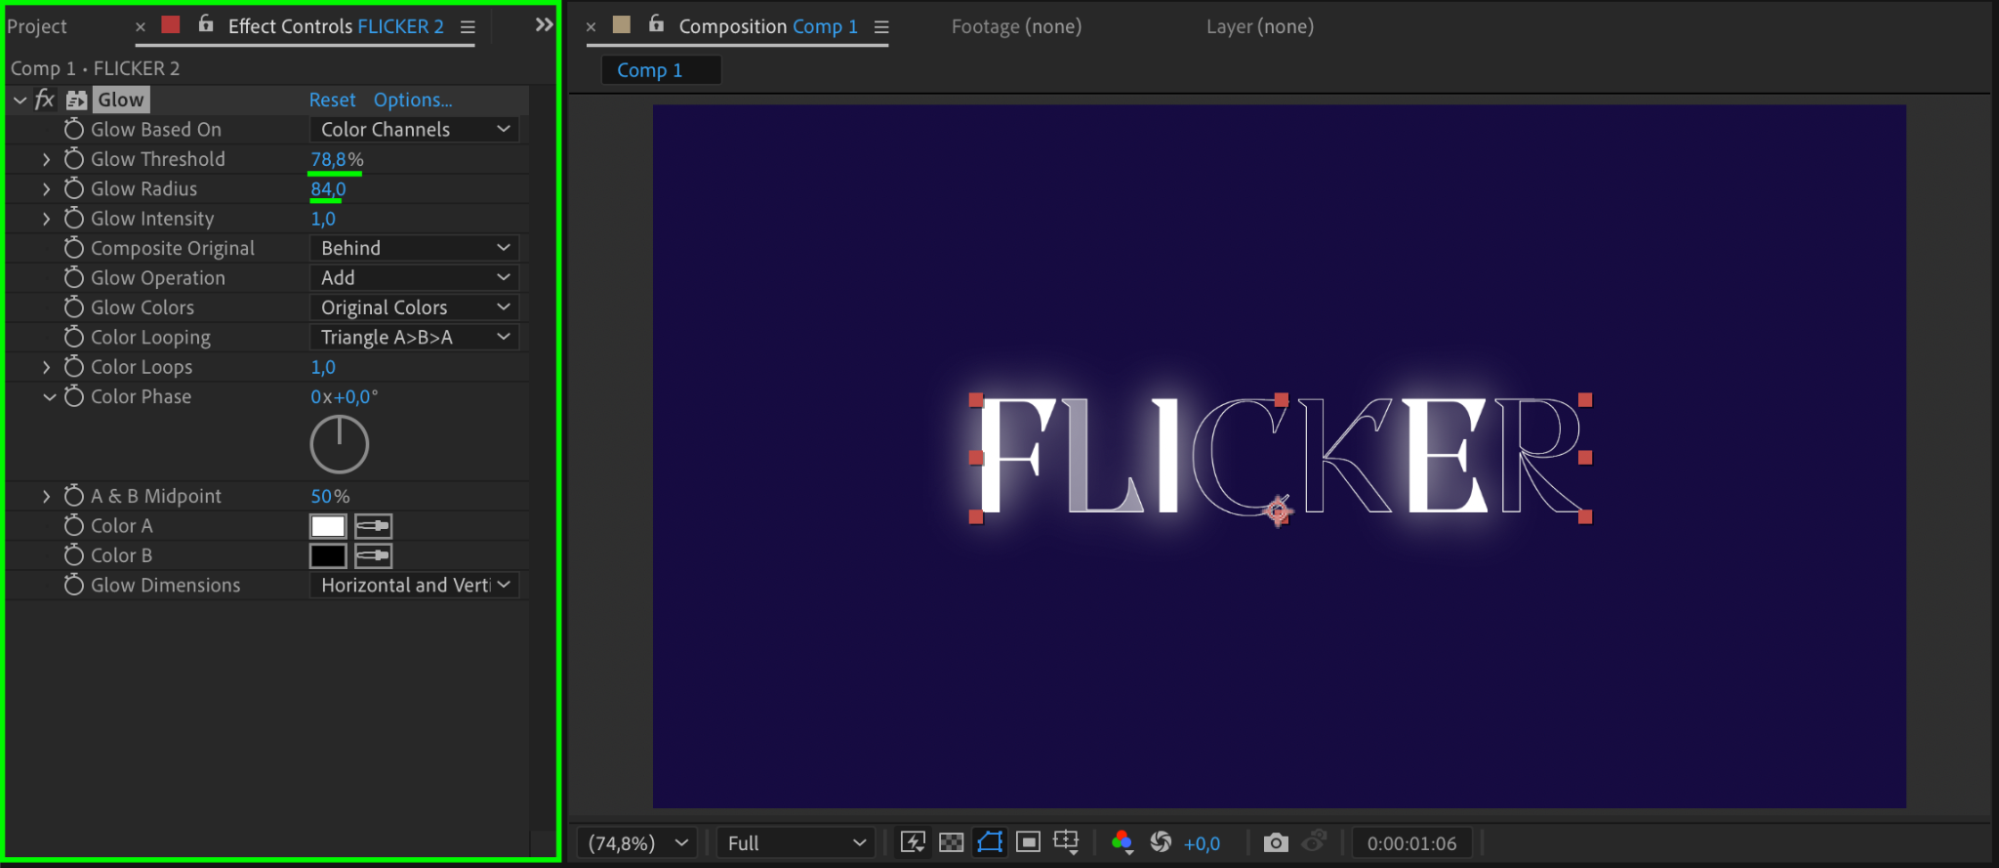Click the Color A stopwatch icon
Viewport: 1999px width, 868px height.
tap(74, 525)
